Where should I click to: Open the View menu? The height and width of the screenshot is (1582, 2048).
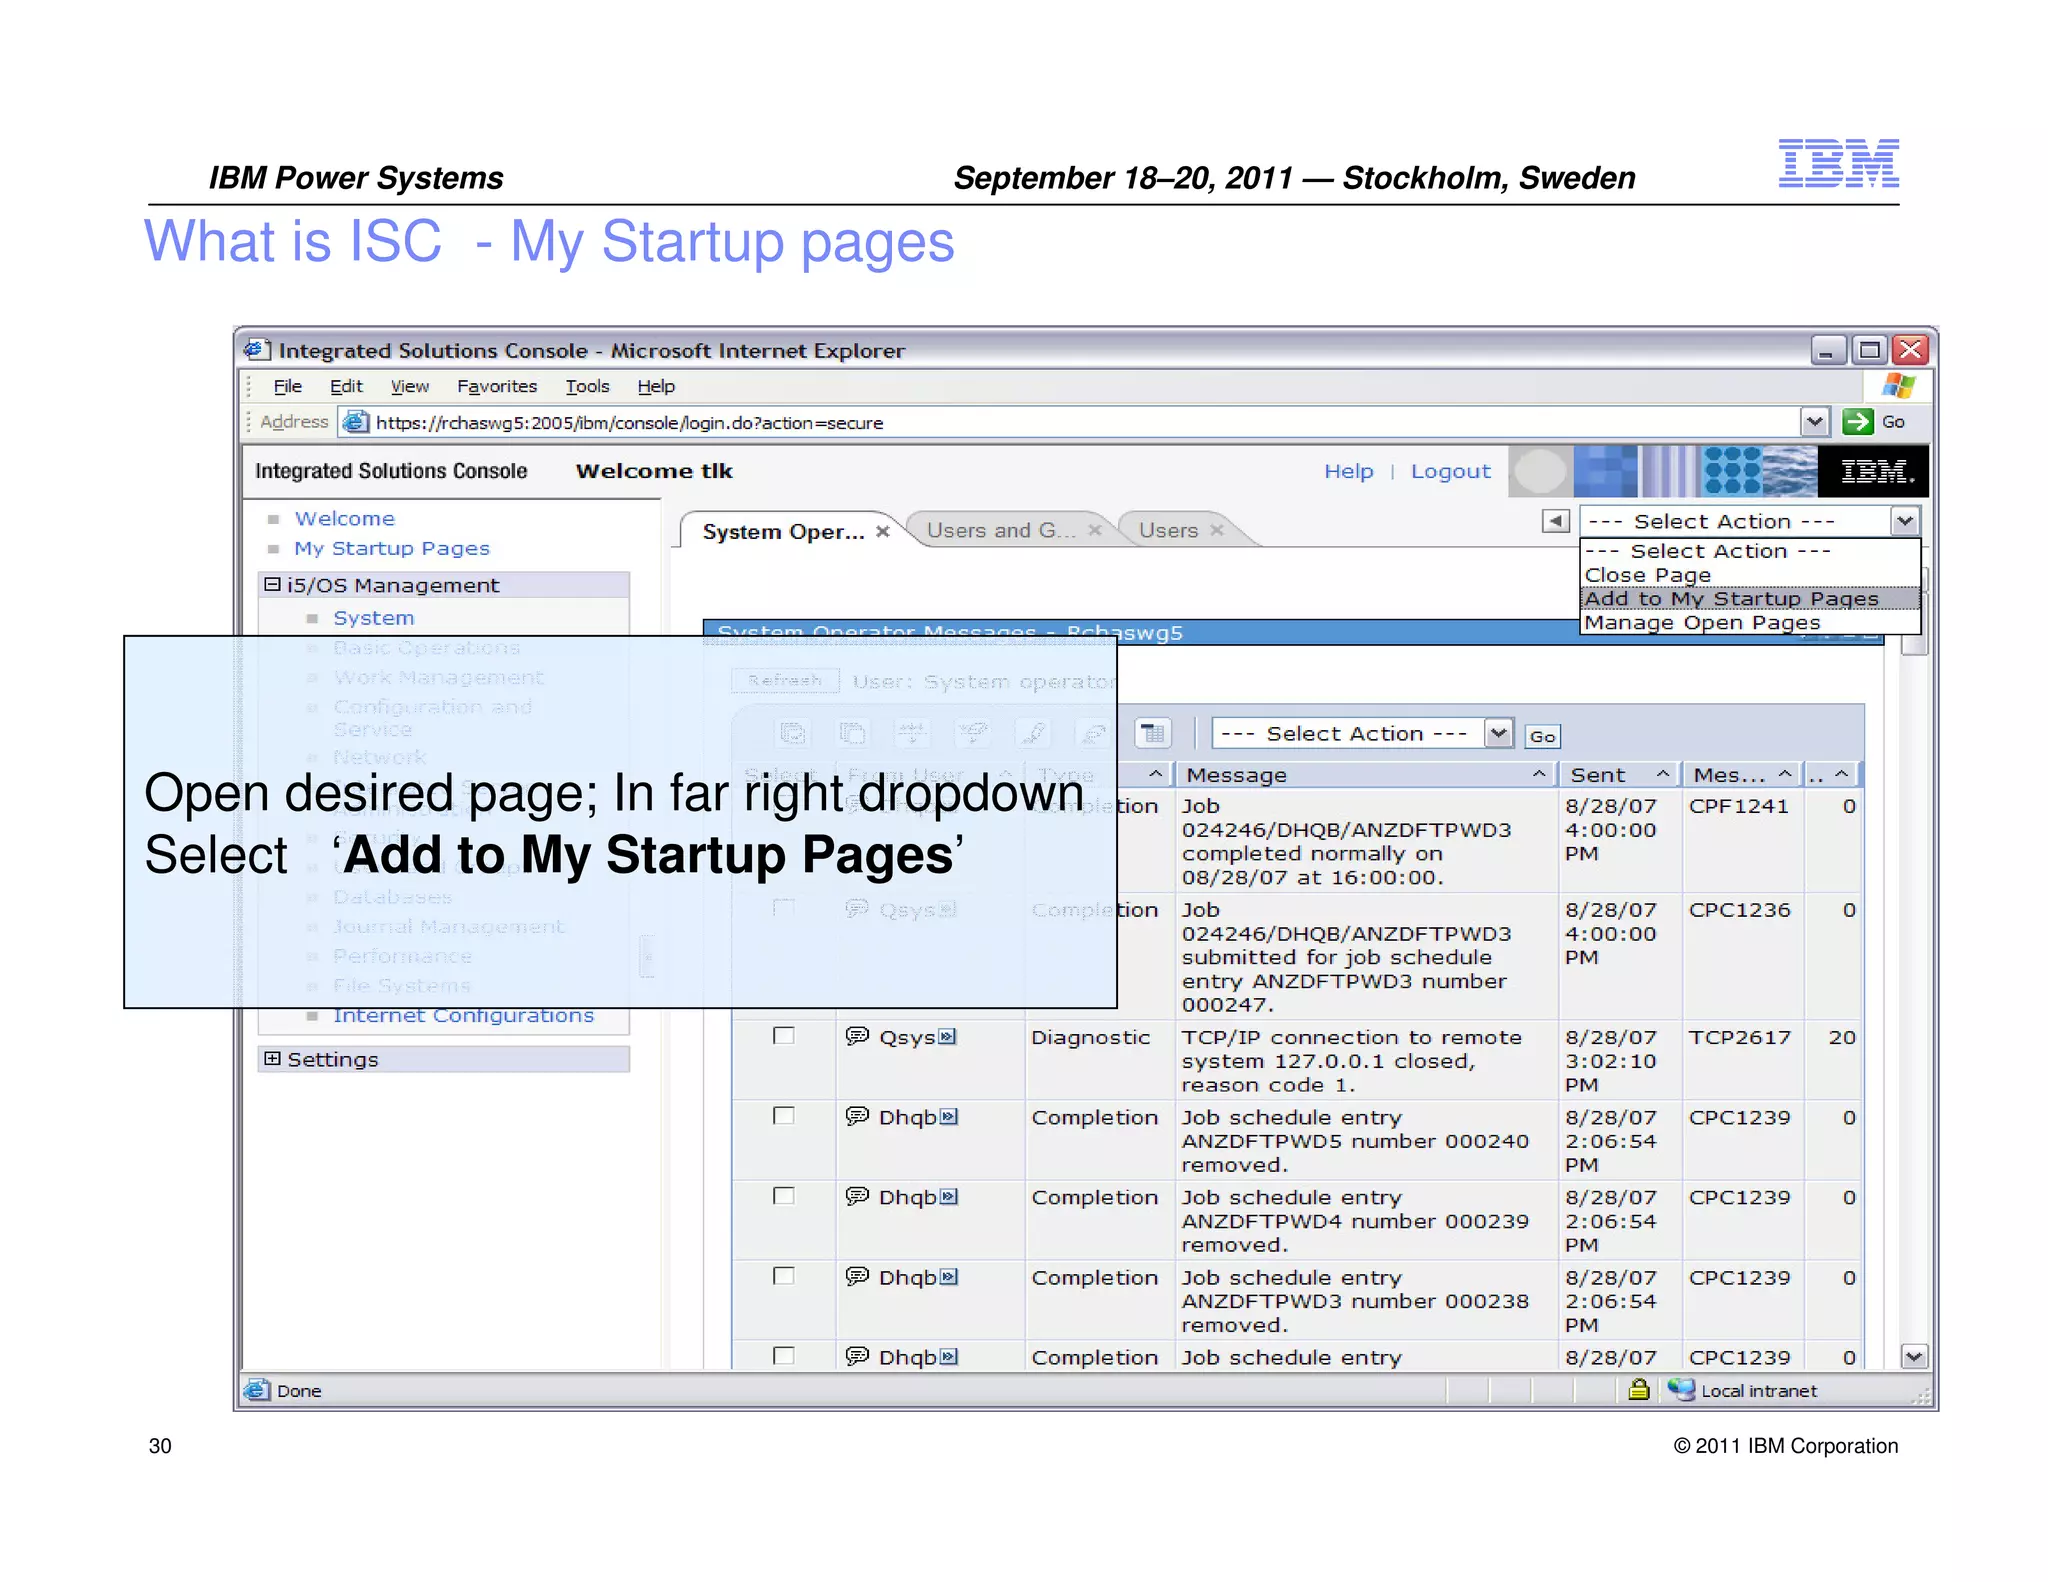(409, 386)
